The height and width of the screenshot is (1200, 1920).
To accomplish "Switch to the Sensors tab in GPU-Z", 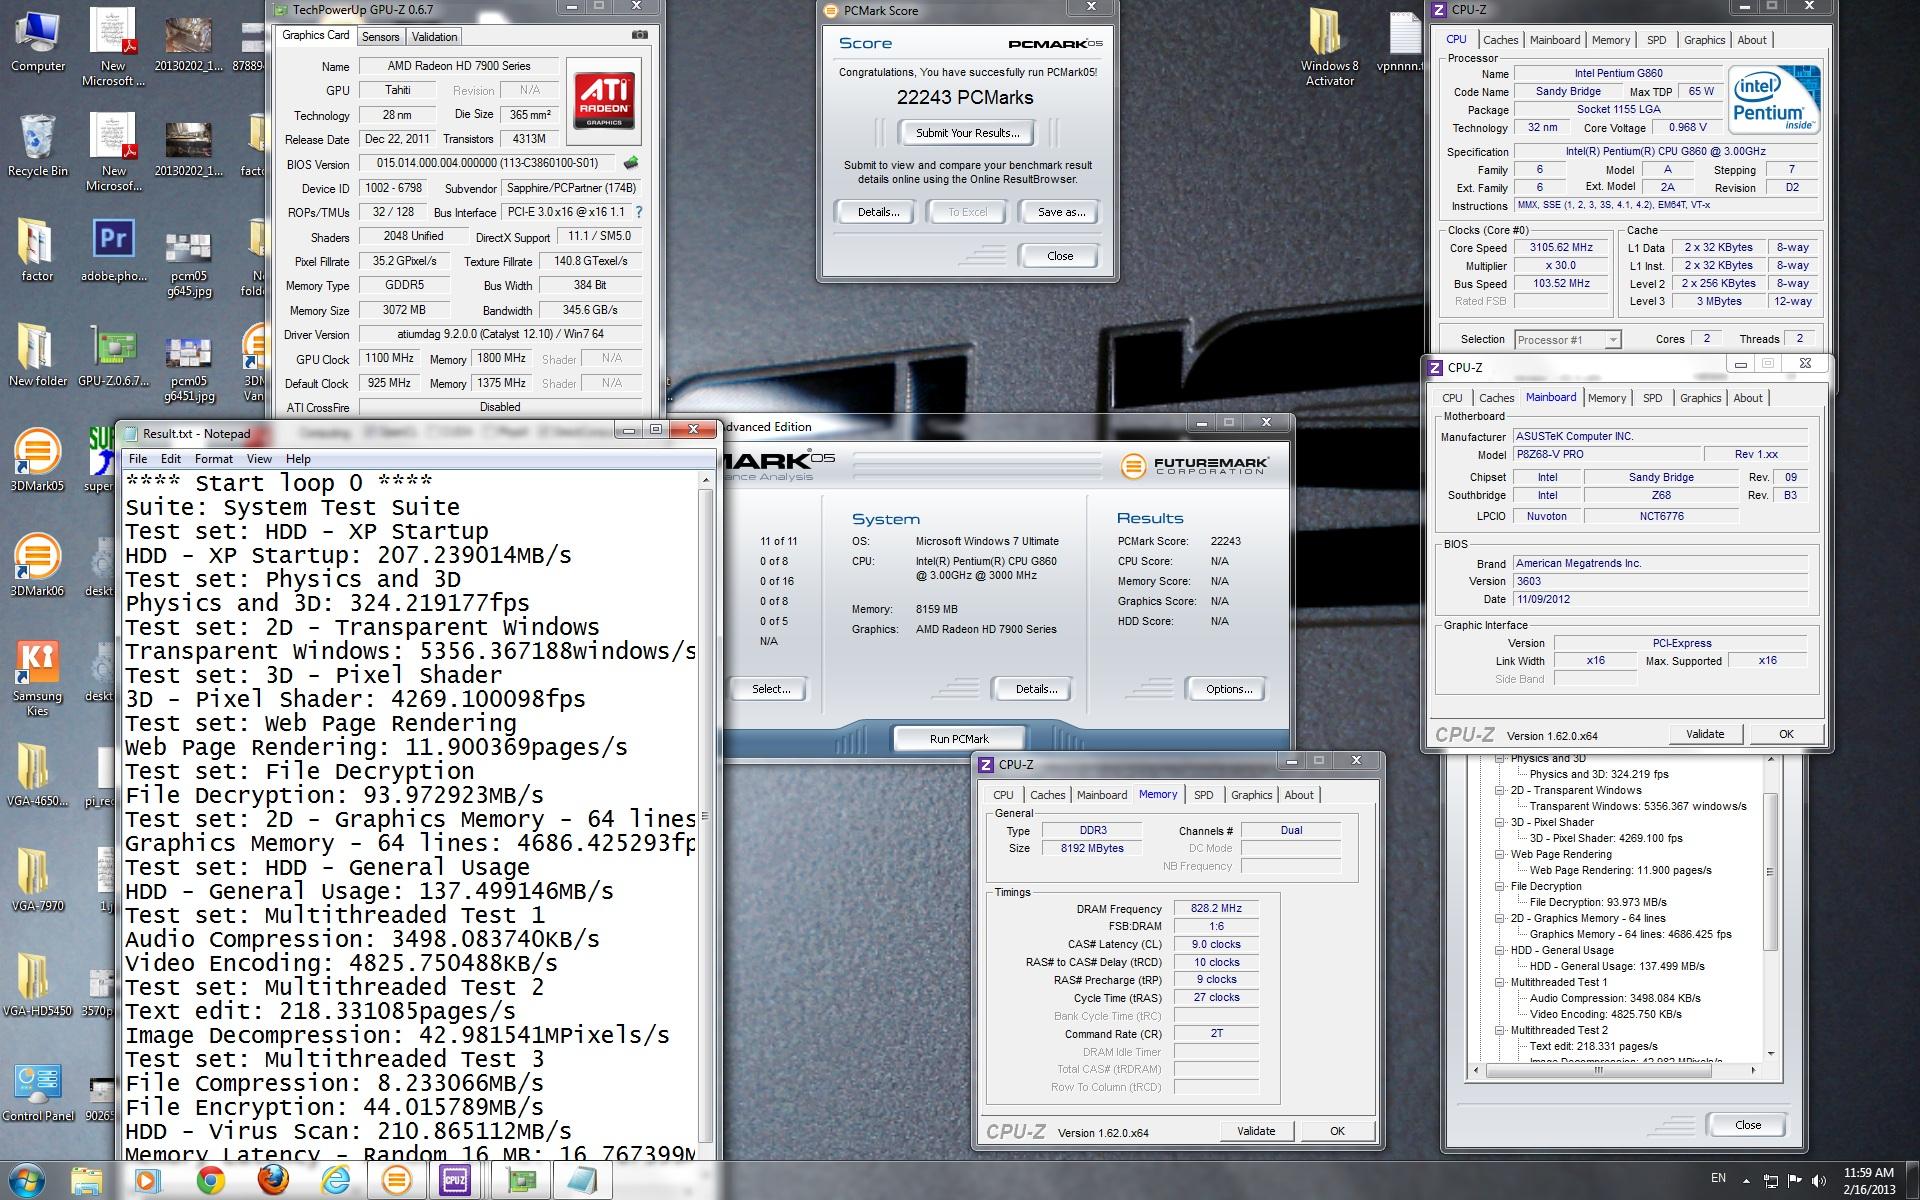I will coord(380,37).
